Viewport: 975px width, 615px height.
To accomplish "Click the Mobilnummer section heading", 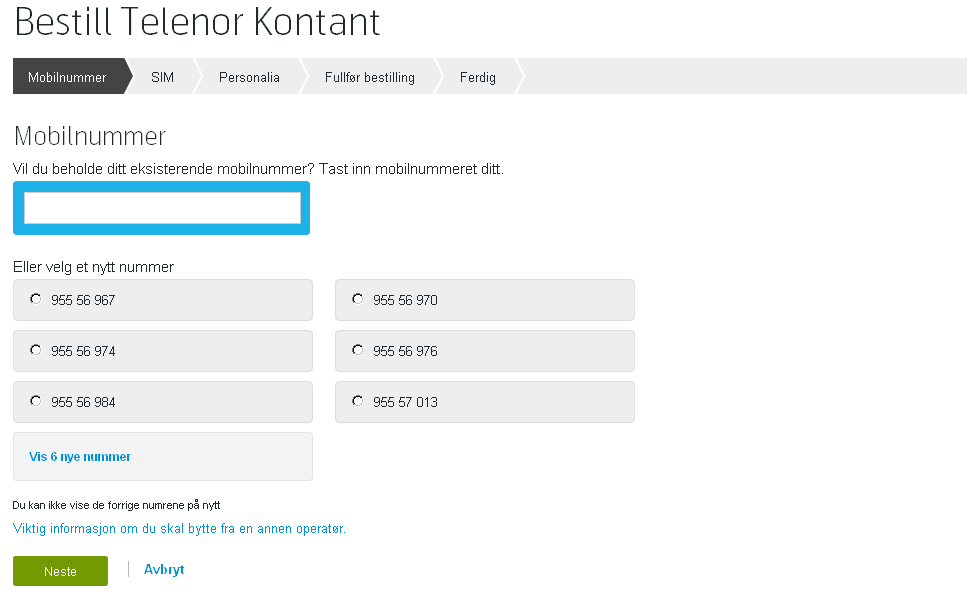I will 90,136.
